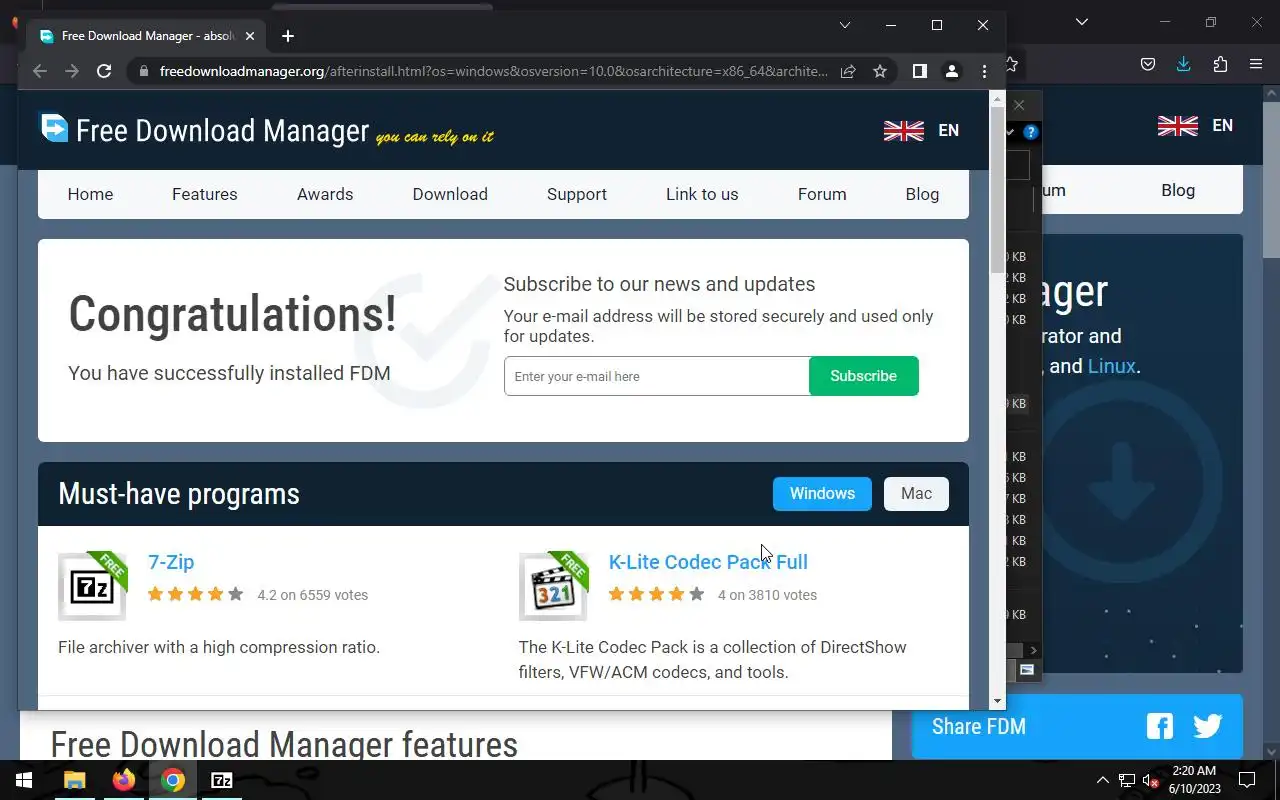Open Windows Start menu

[x=24, y=780]
